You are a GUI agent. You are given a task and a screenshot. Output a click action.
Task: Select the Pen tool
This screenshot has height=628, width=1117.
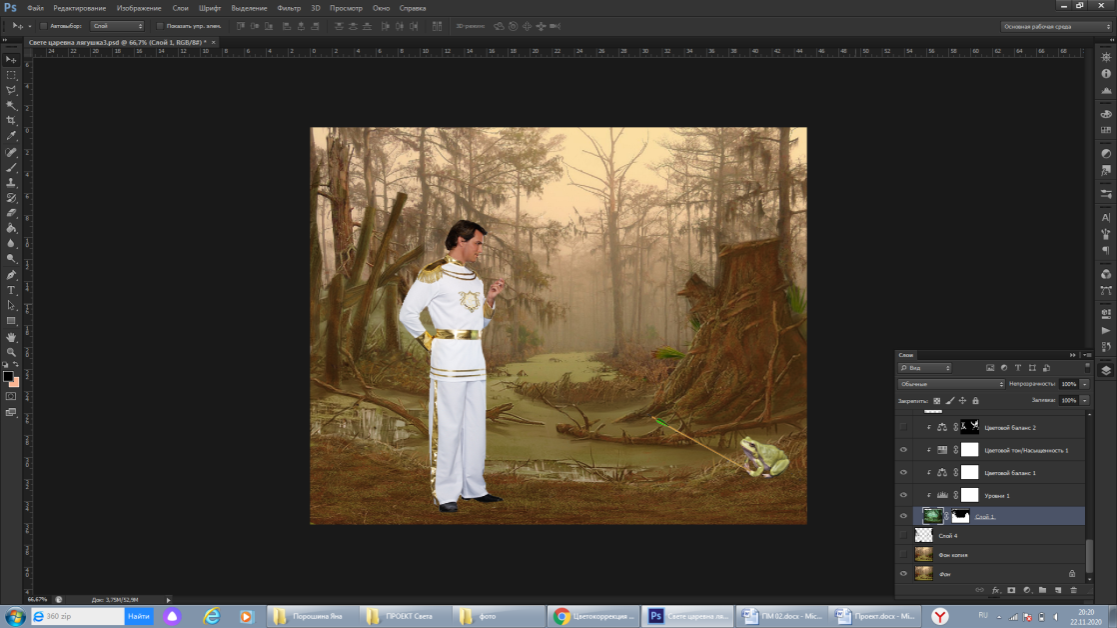[x=11, y=275]
